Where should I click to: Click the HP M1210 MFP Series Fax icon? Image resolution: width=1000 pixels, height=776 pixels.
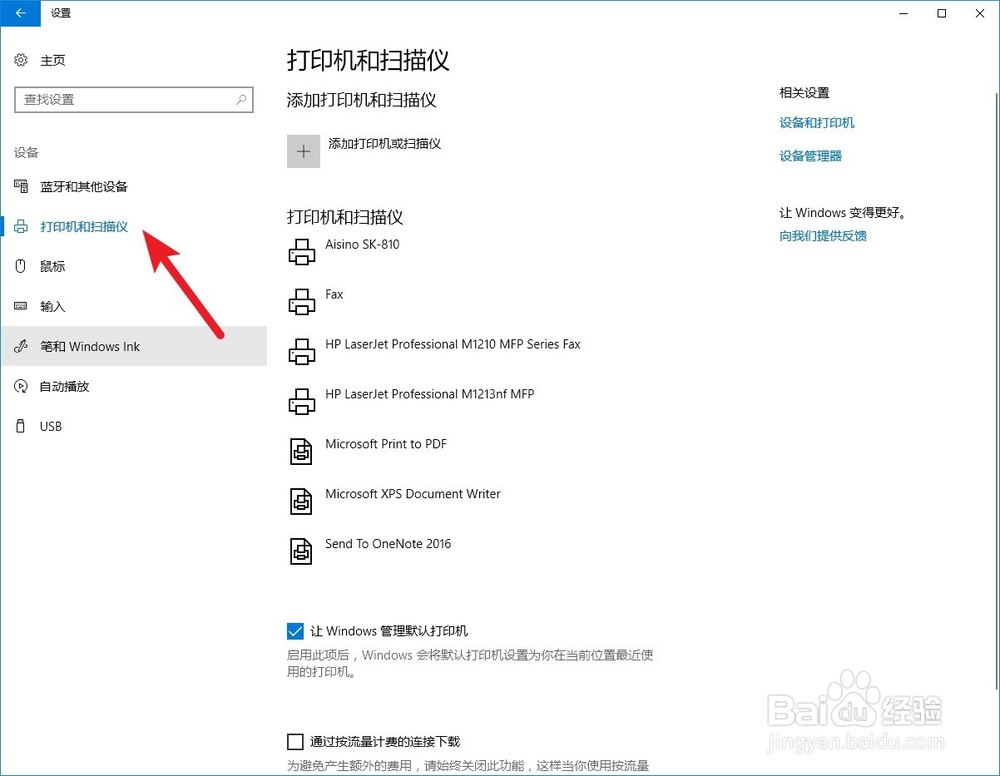click(302, 351)
